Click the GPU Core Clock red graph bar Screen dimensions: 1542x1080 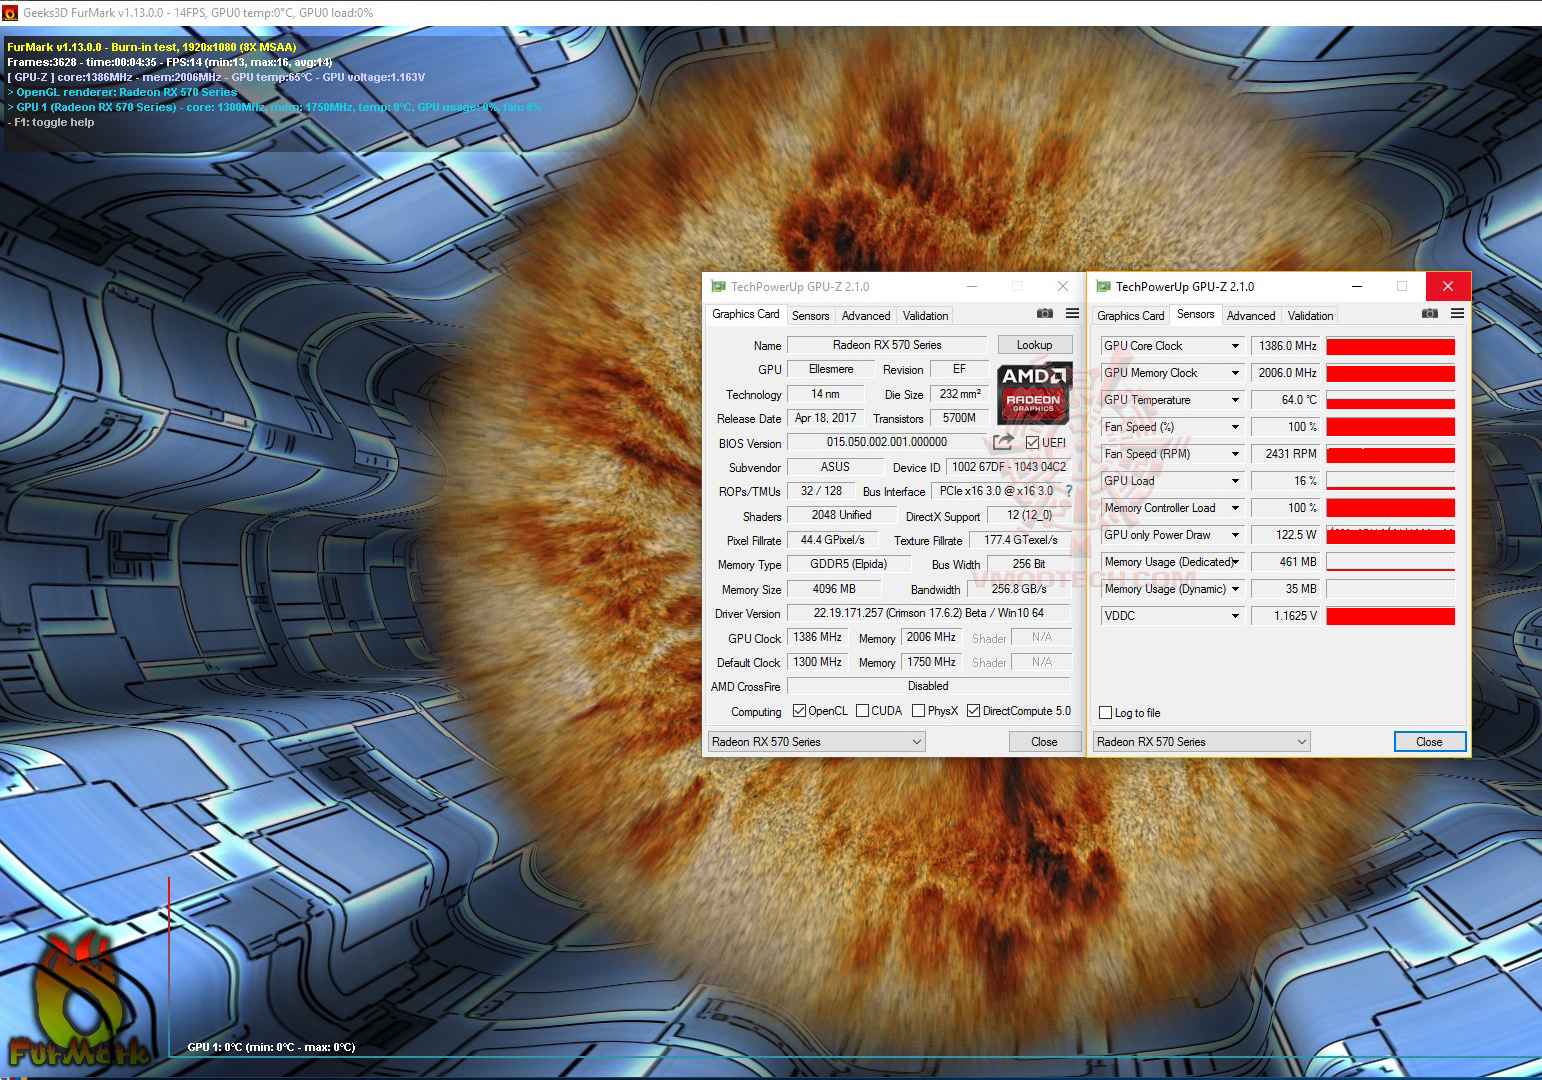tap(1390, 346)
